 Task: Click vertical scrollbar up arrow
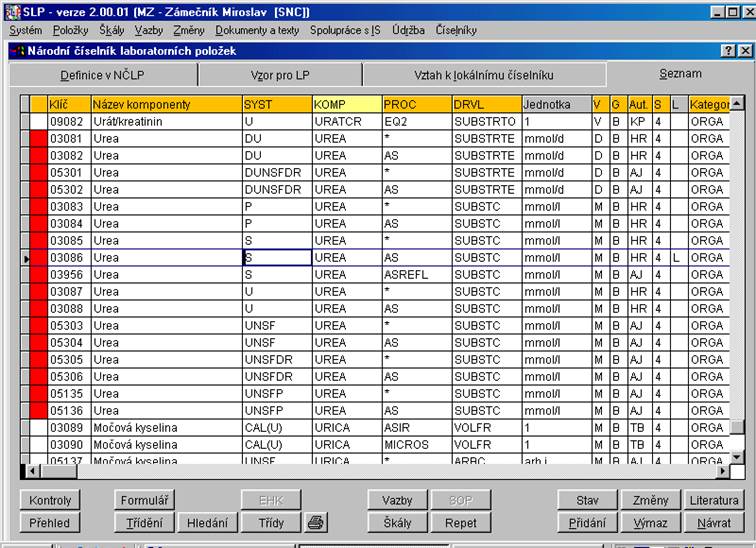tap(737, 103)
